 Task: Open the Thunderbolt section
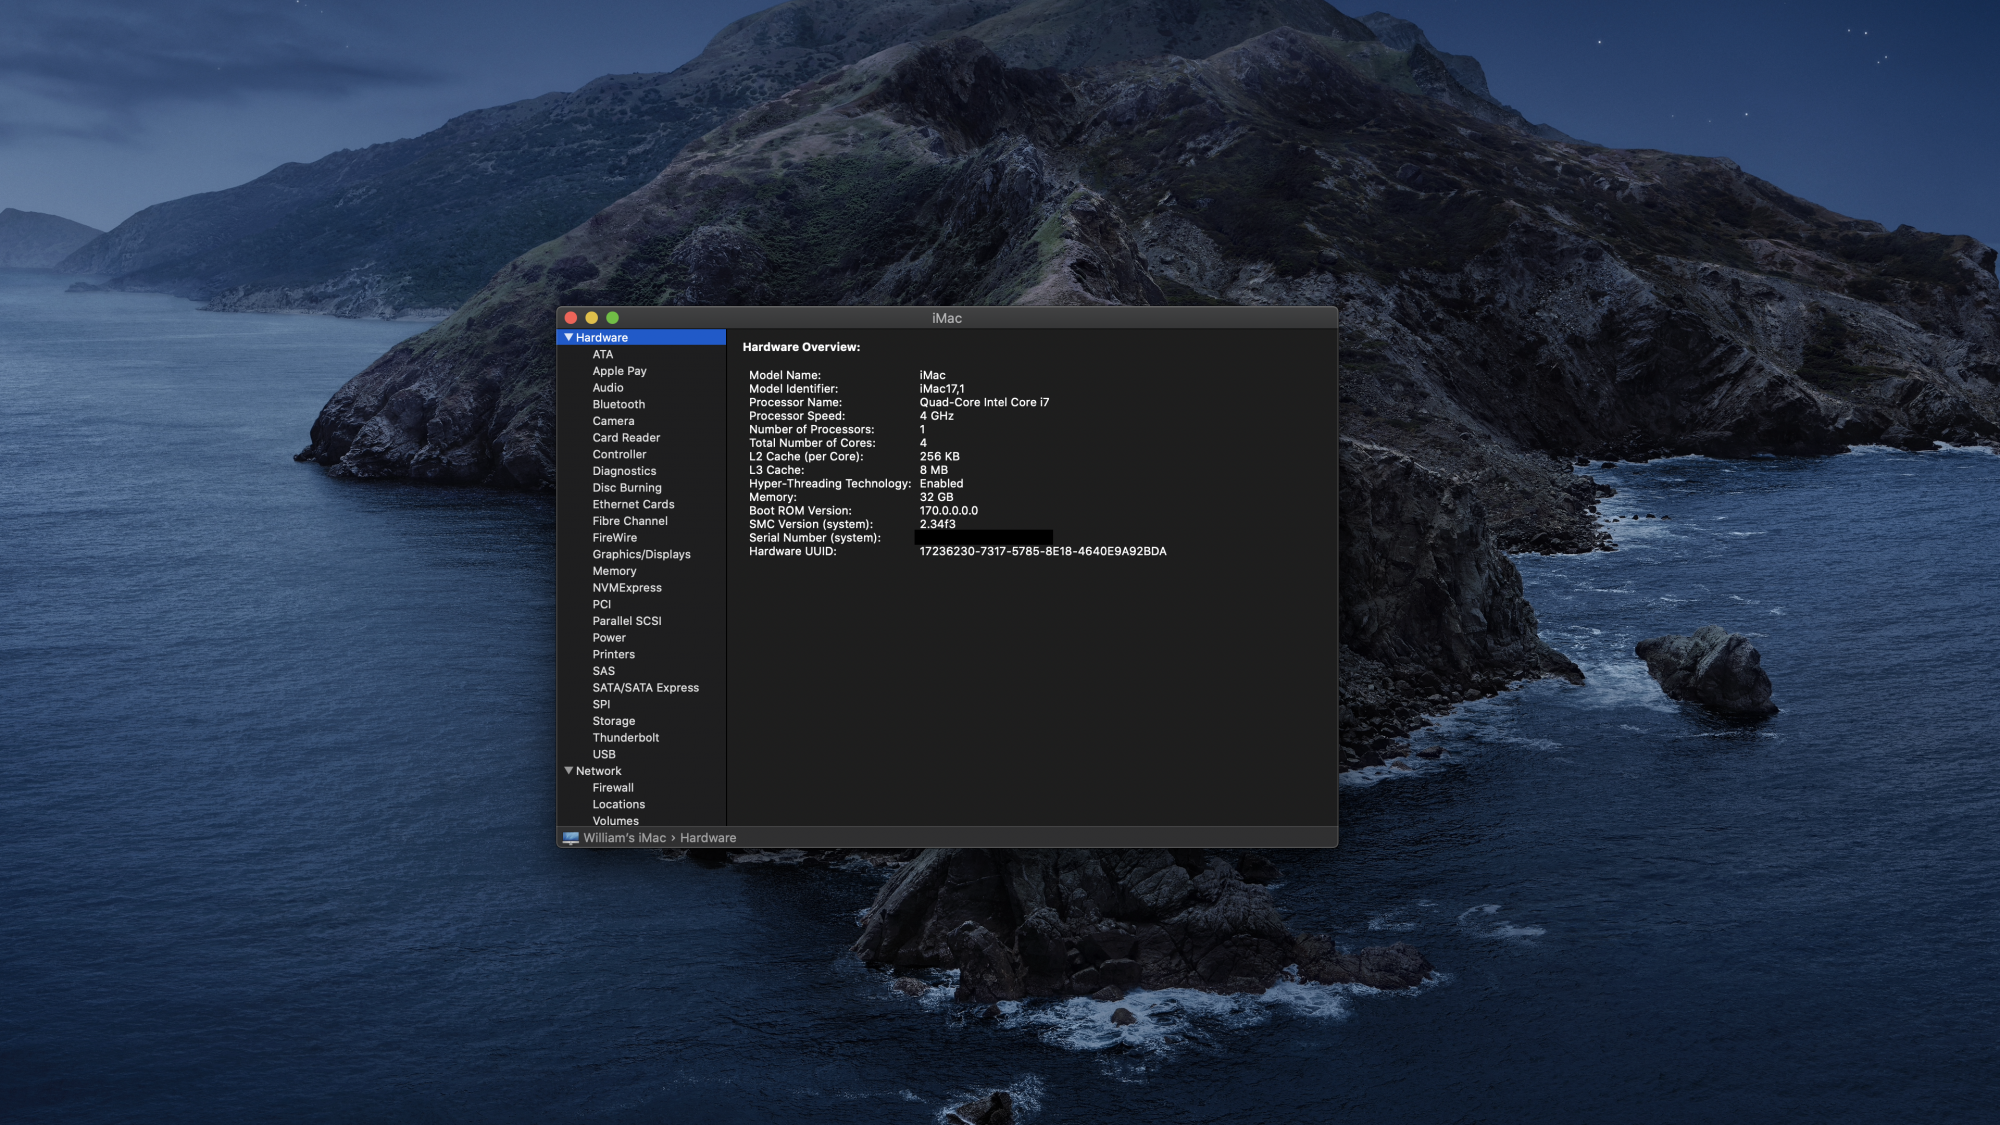pos(625,738)
